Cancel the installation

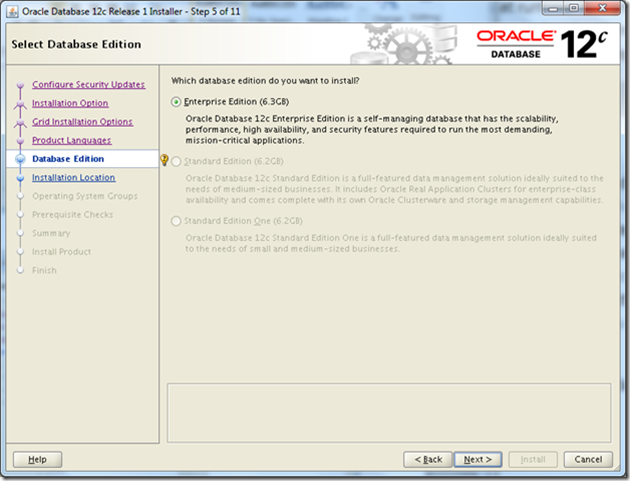[588, 459]
